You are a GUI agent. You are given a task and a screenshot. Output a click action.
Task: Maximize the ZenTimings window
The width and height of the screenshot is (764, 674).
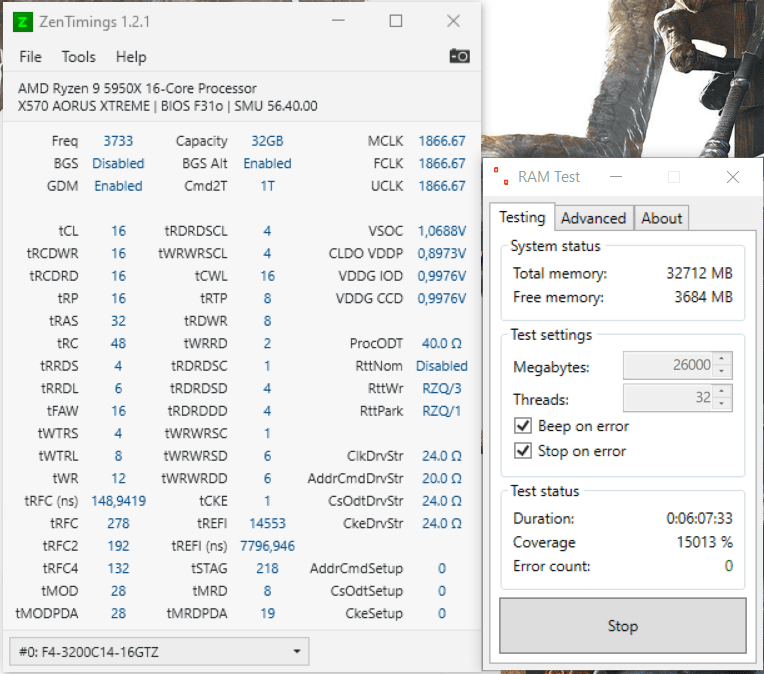click(x=396, y=21)
